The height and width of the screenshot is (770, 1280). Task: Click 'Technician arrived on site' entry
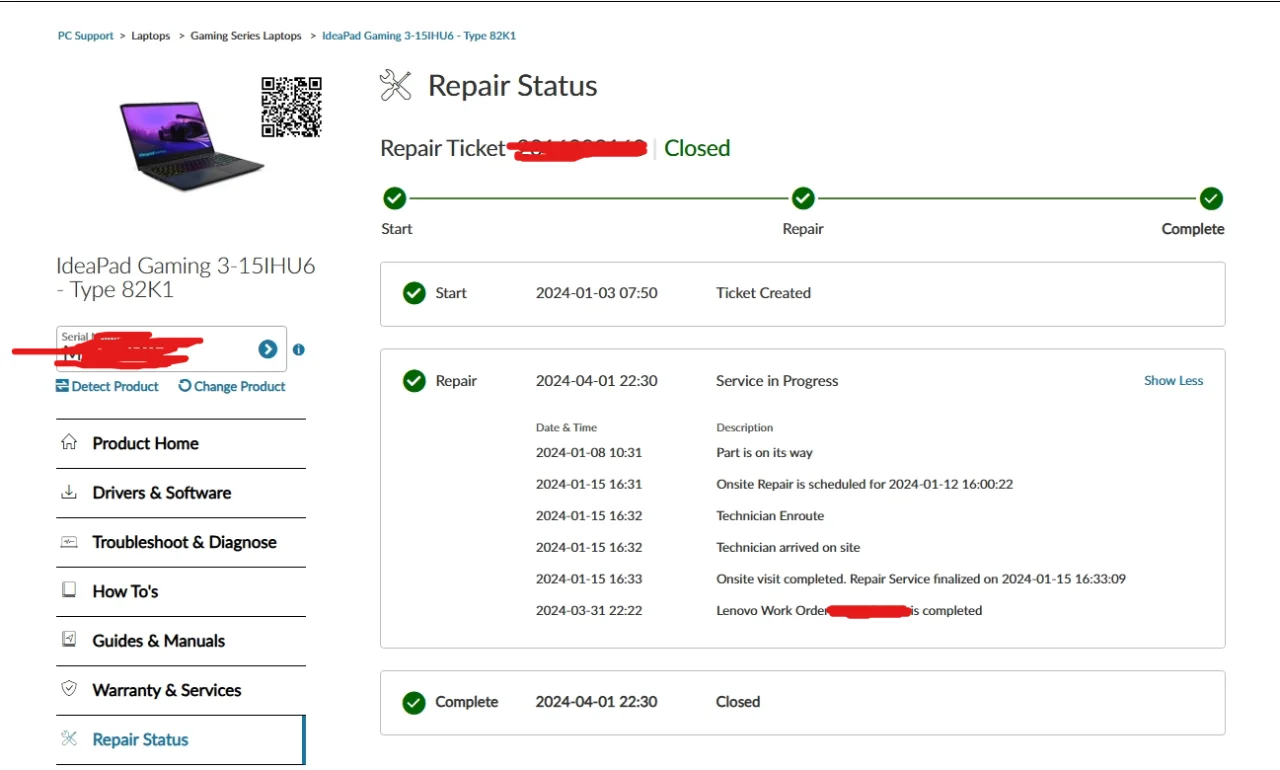(788, 548)
